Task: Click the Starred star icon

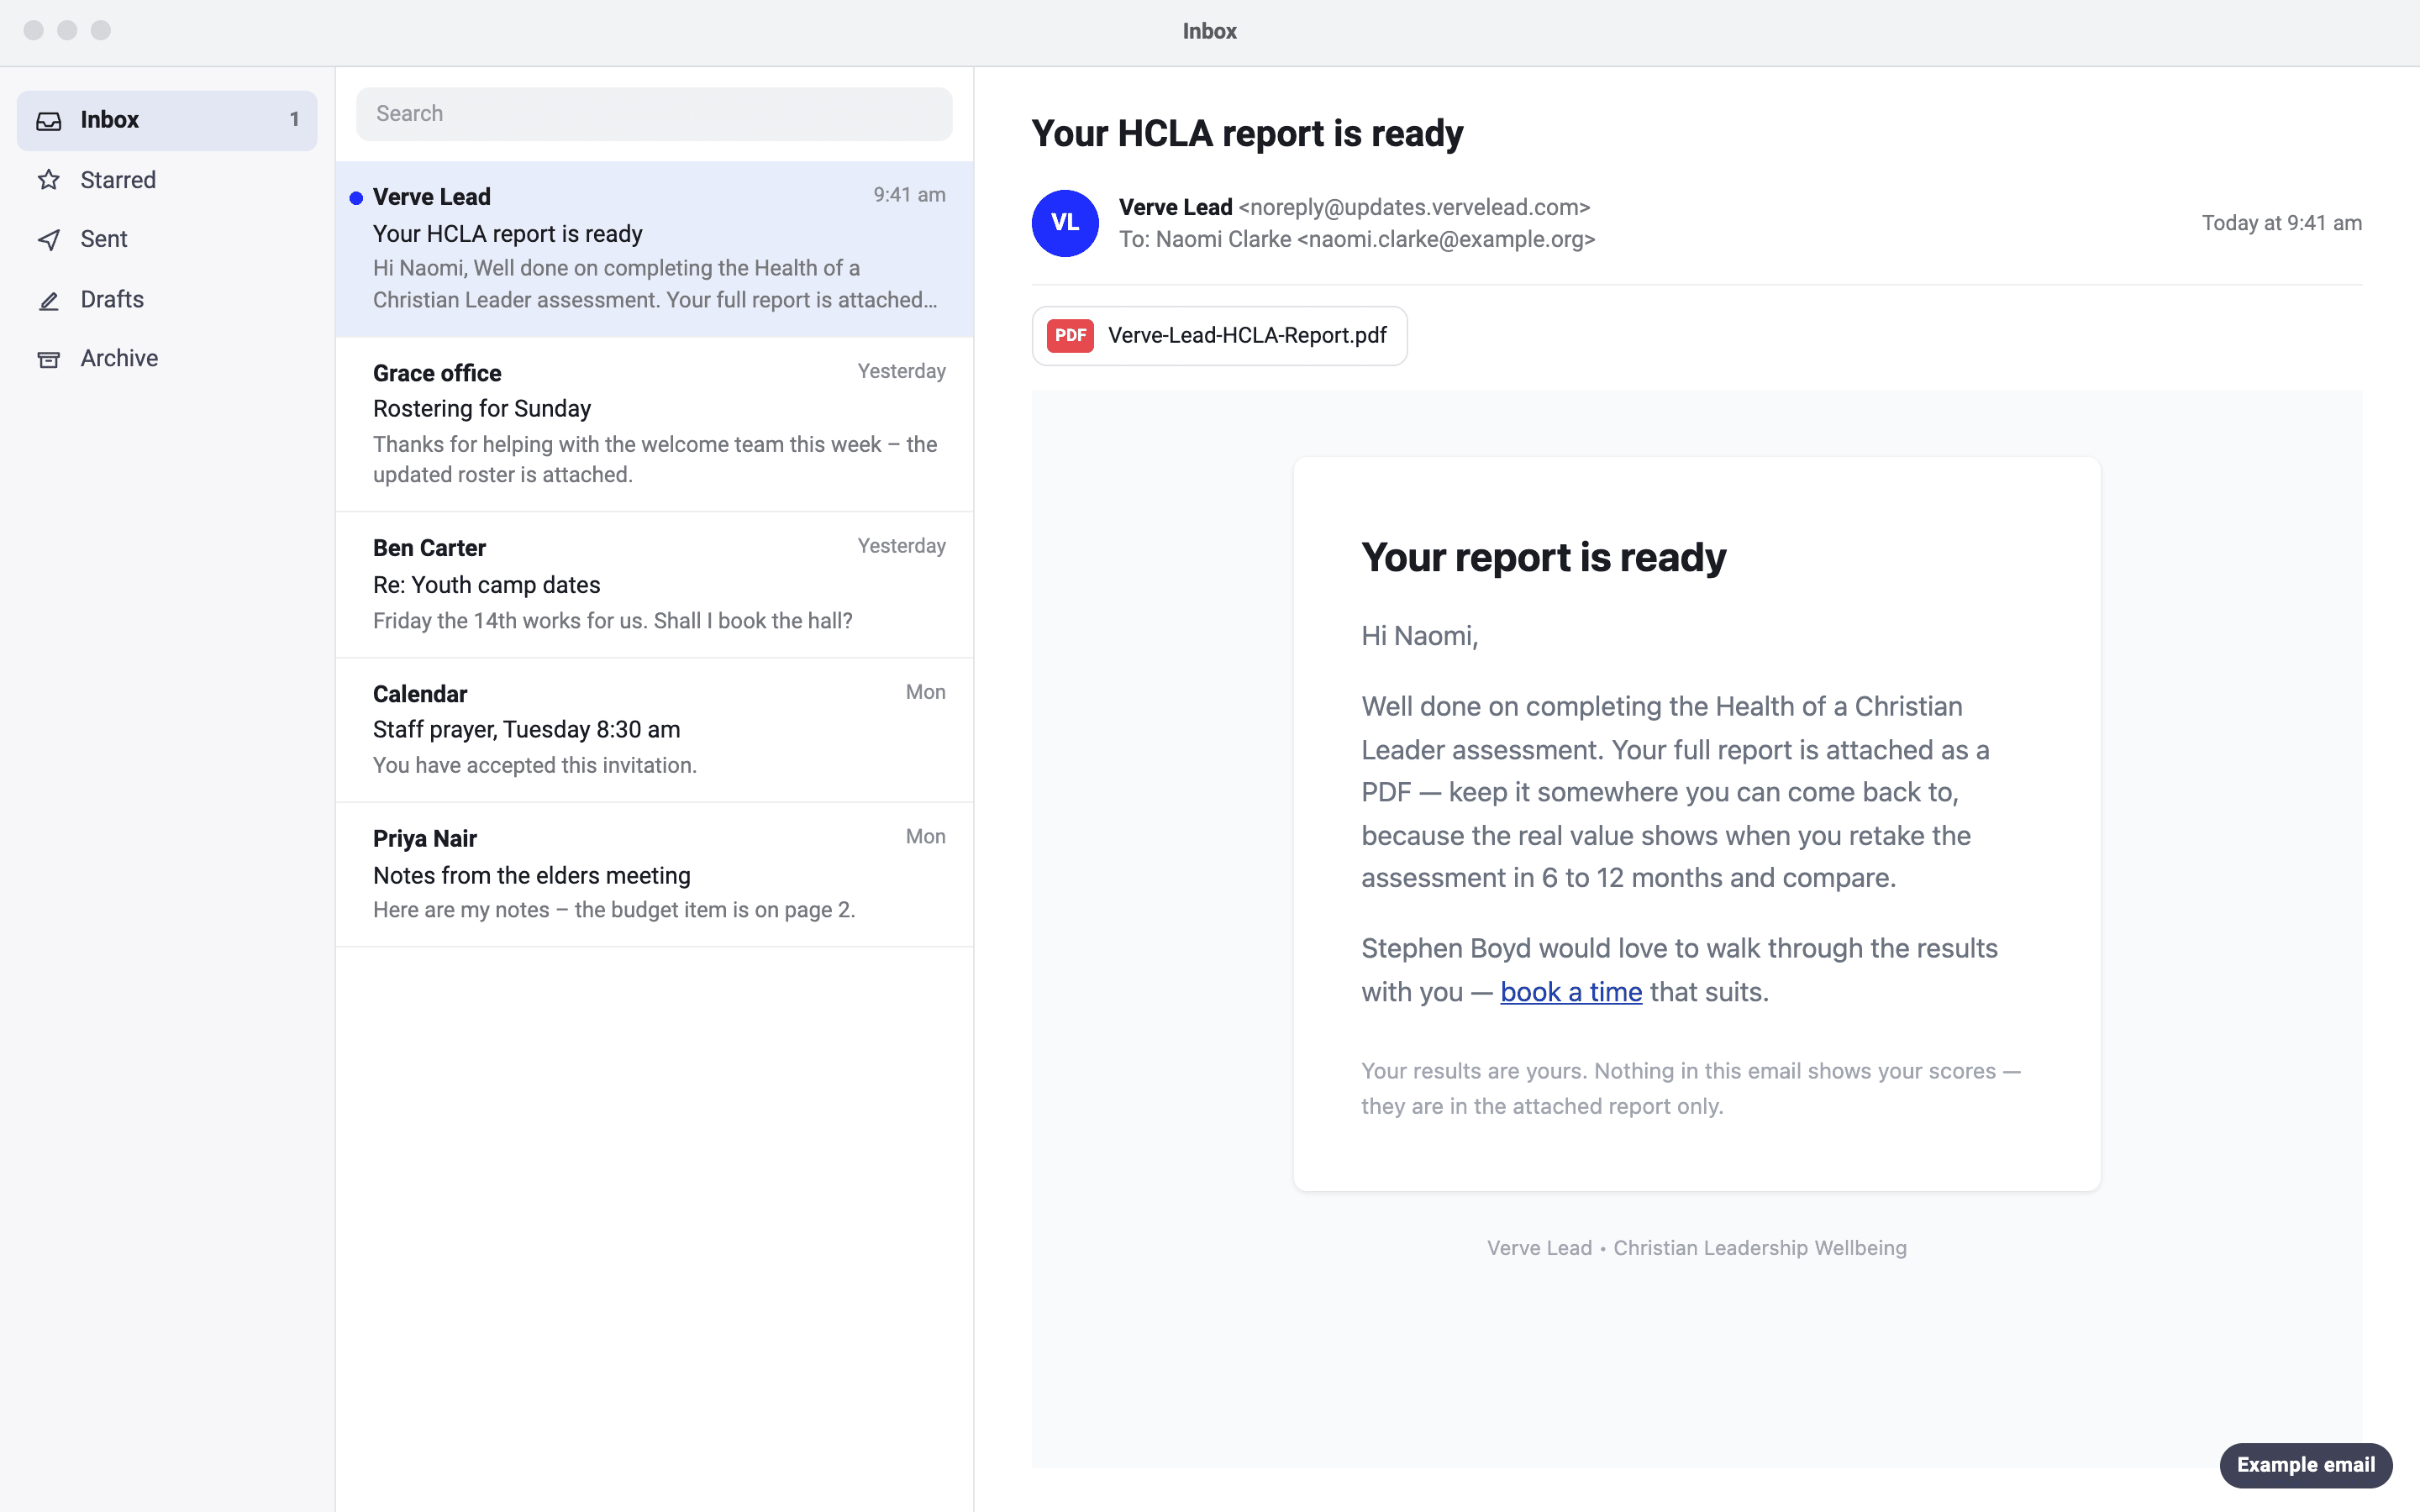Action: 49,180
